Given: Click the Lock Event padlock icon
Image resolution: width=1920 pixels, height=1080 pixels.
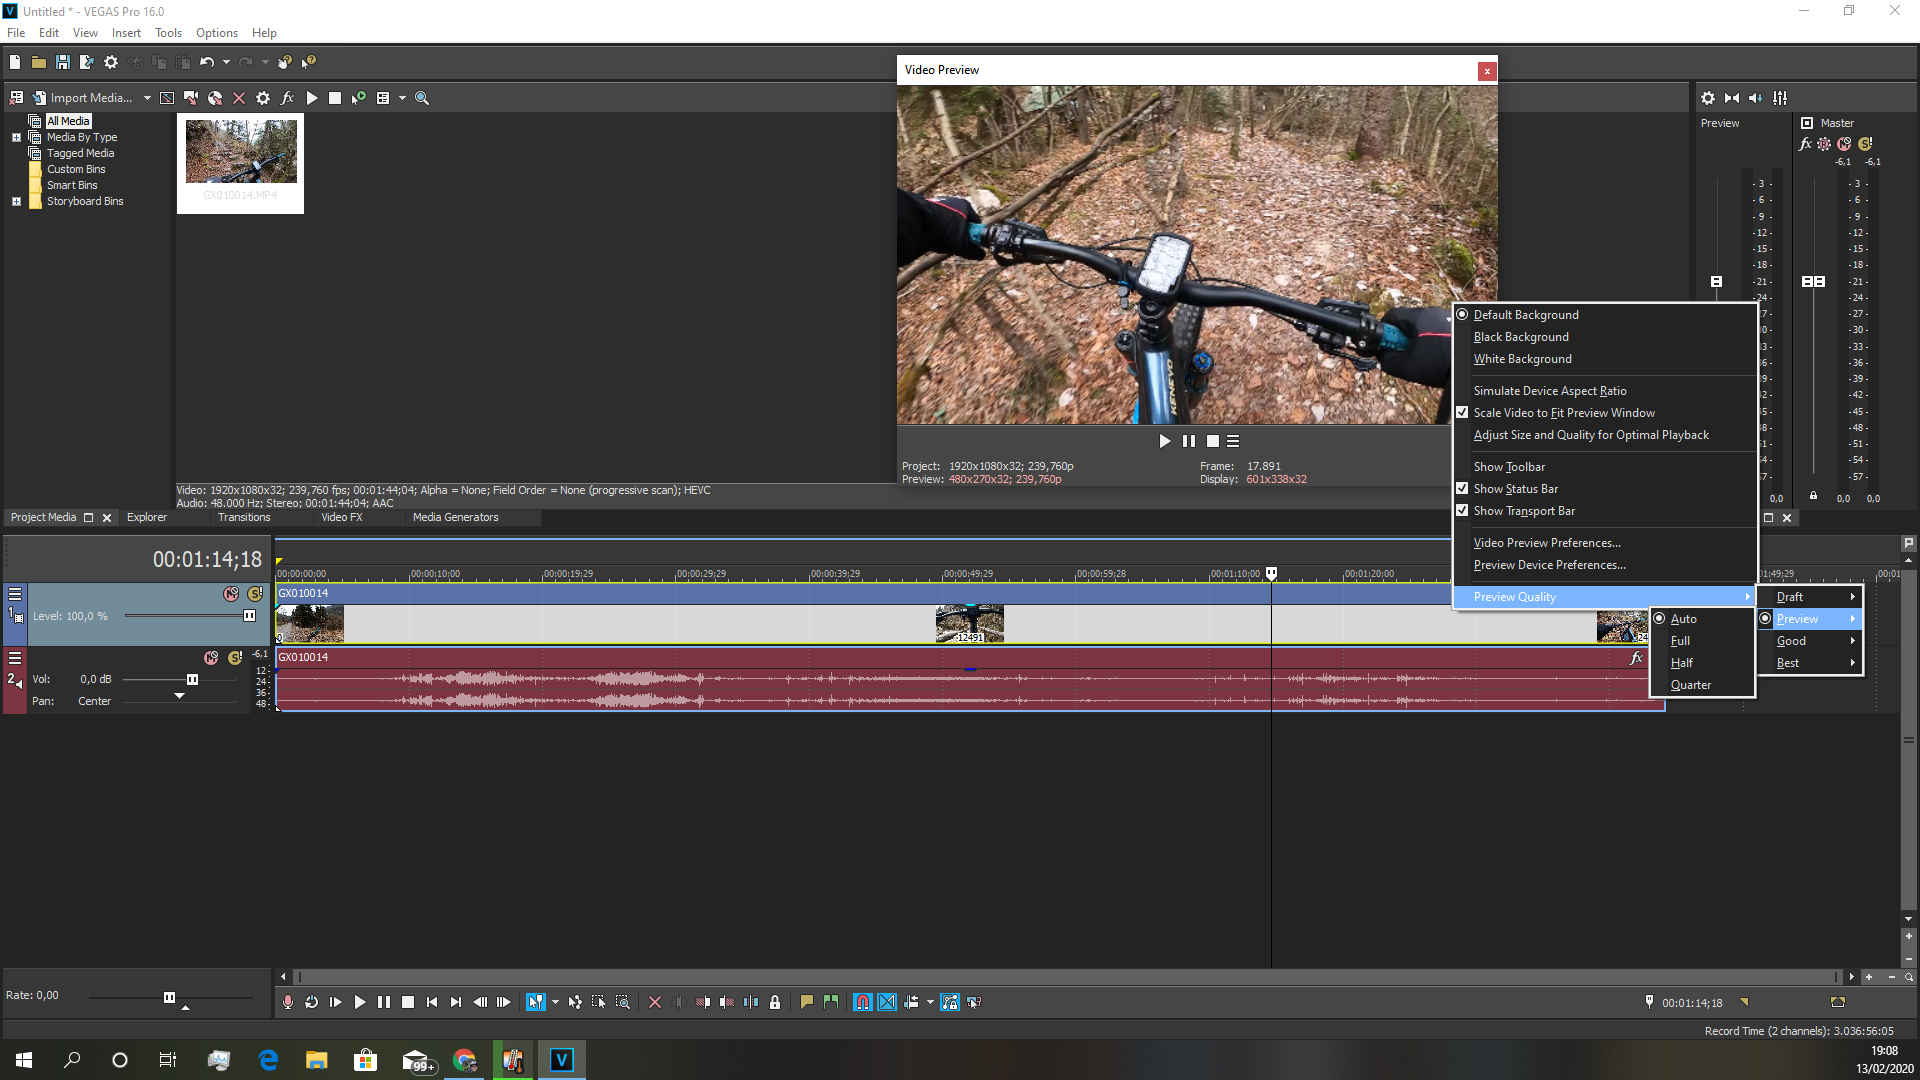Looking at the screenshot, I should [x=775, y=1002].
